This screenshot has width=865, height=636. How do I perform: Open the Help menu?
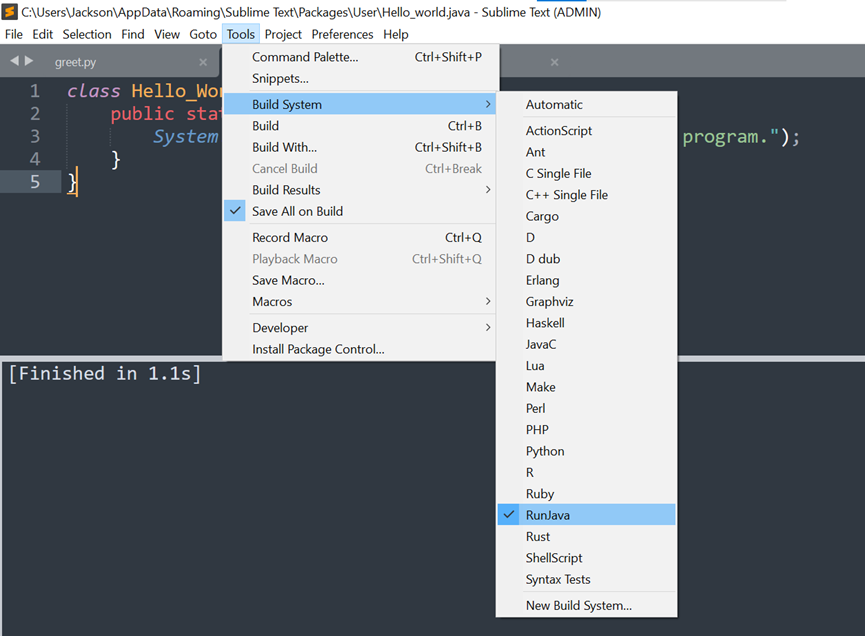pos(396,34)
